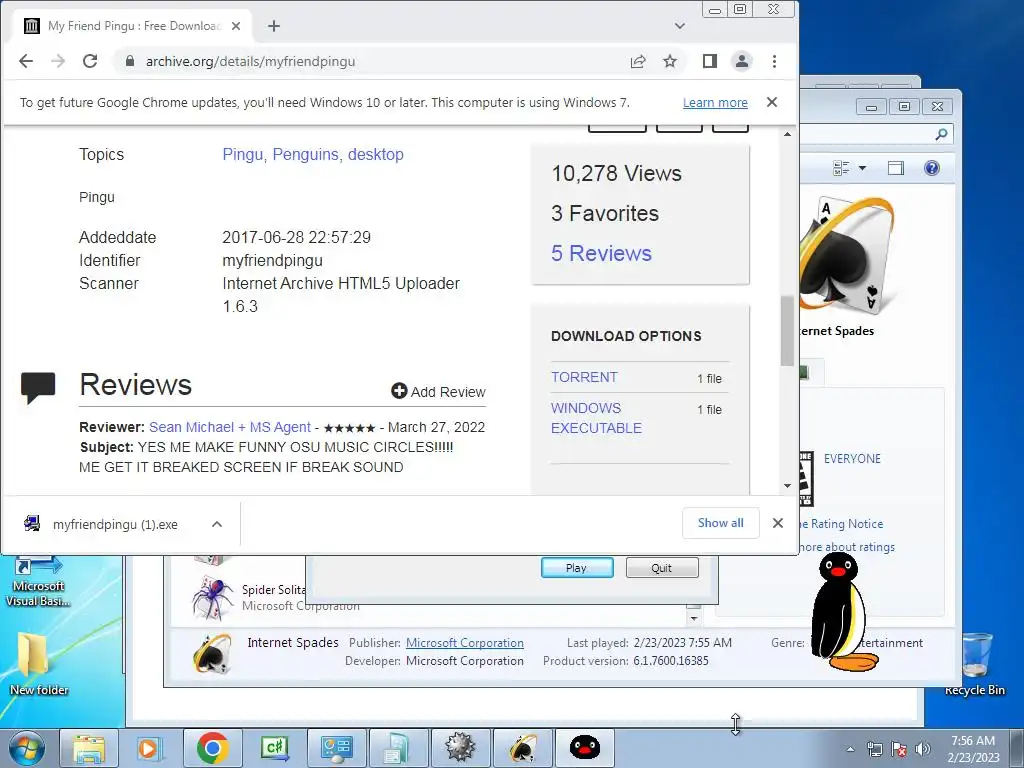Download the WINDOWS EXECUTABLE file
1024x768 pixels.
596,418
